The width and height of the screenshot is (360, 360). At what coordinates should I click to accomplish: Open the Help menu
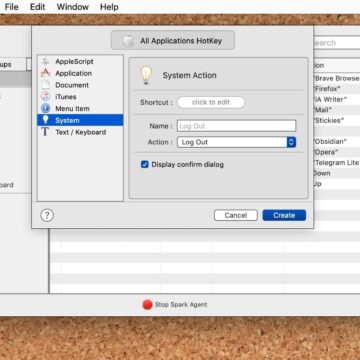click(x=109, y=7)
